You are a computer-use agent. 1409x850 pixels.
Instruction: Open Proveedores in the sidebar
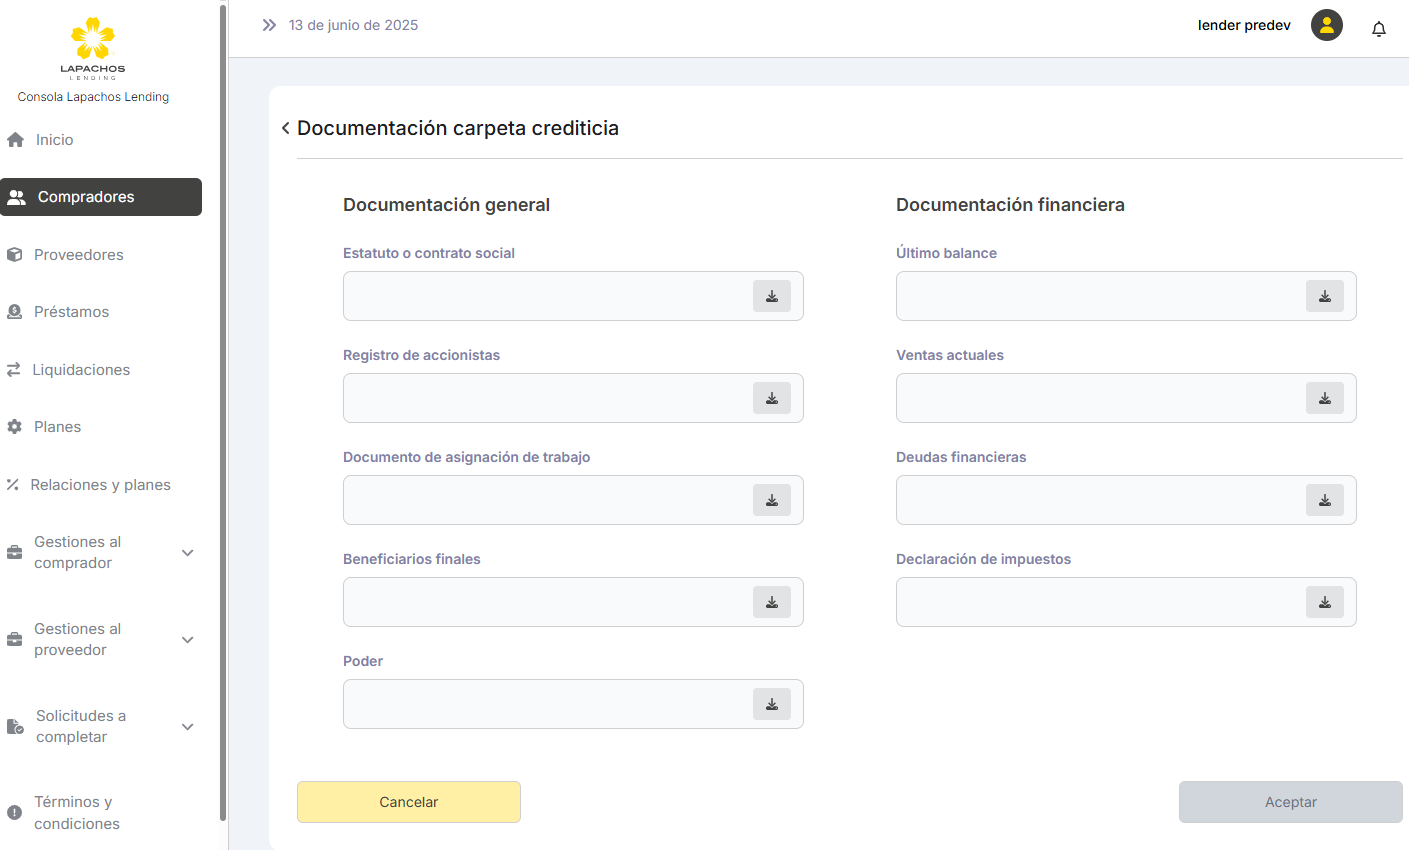(78, 255)
